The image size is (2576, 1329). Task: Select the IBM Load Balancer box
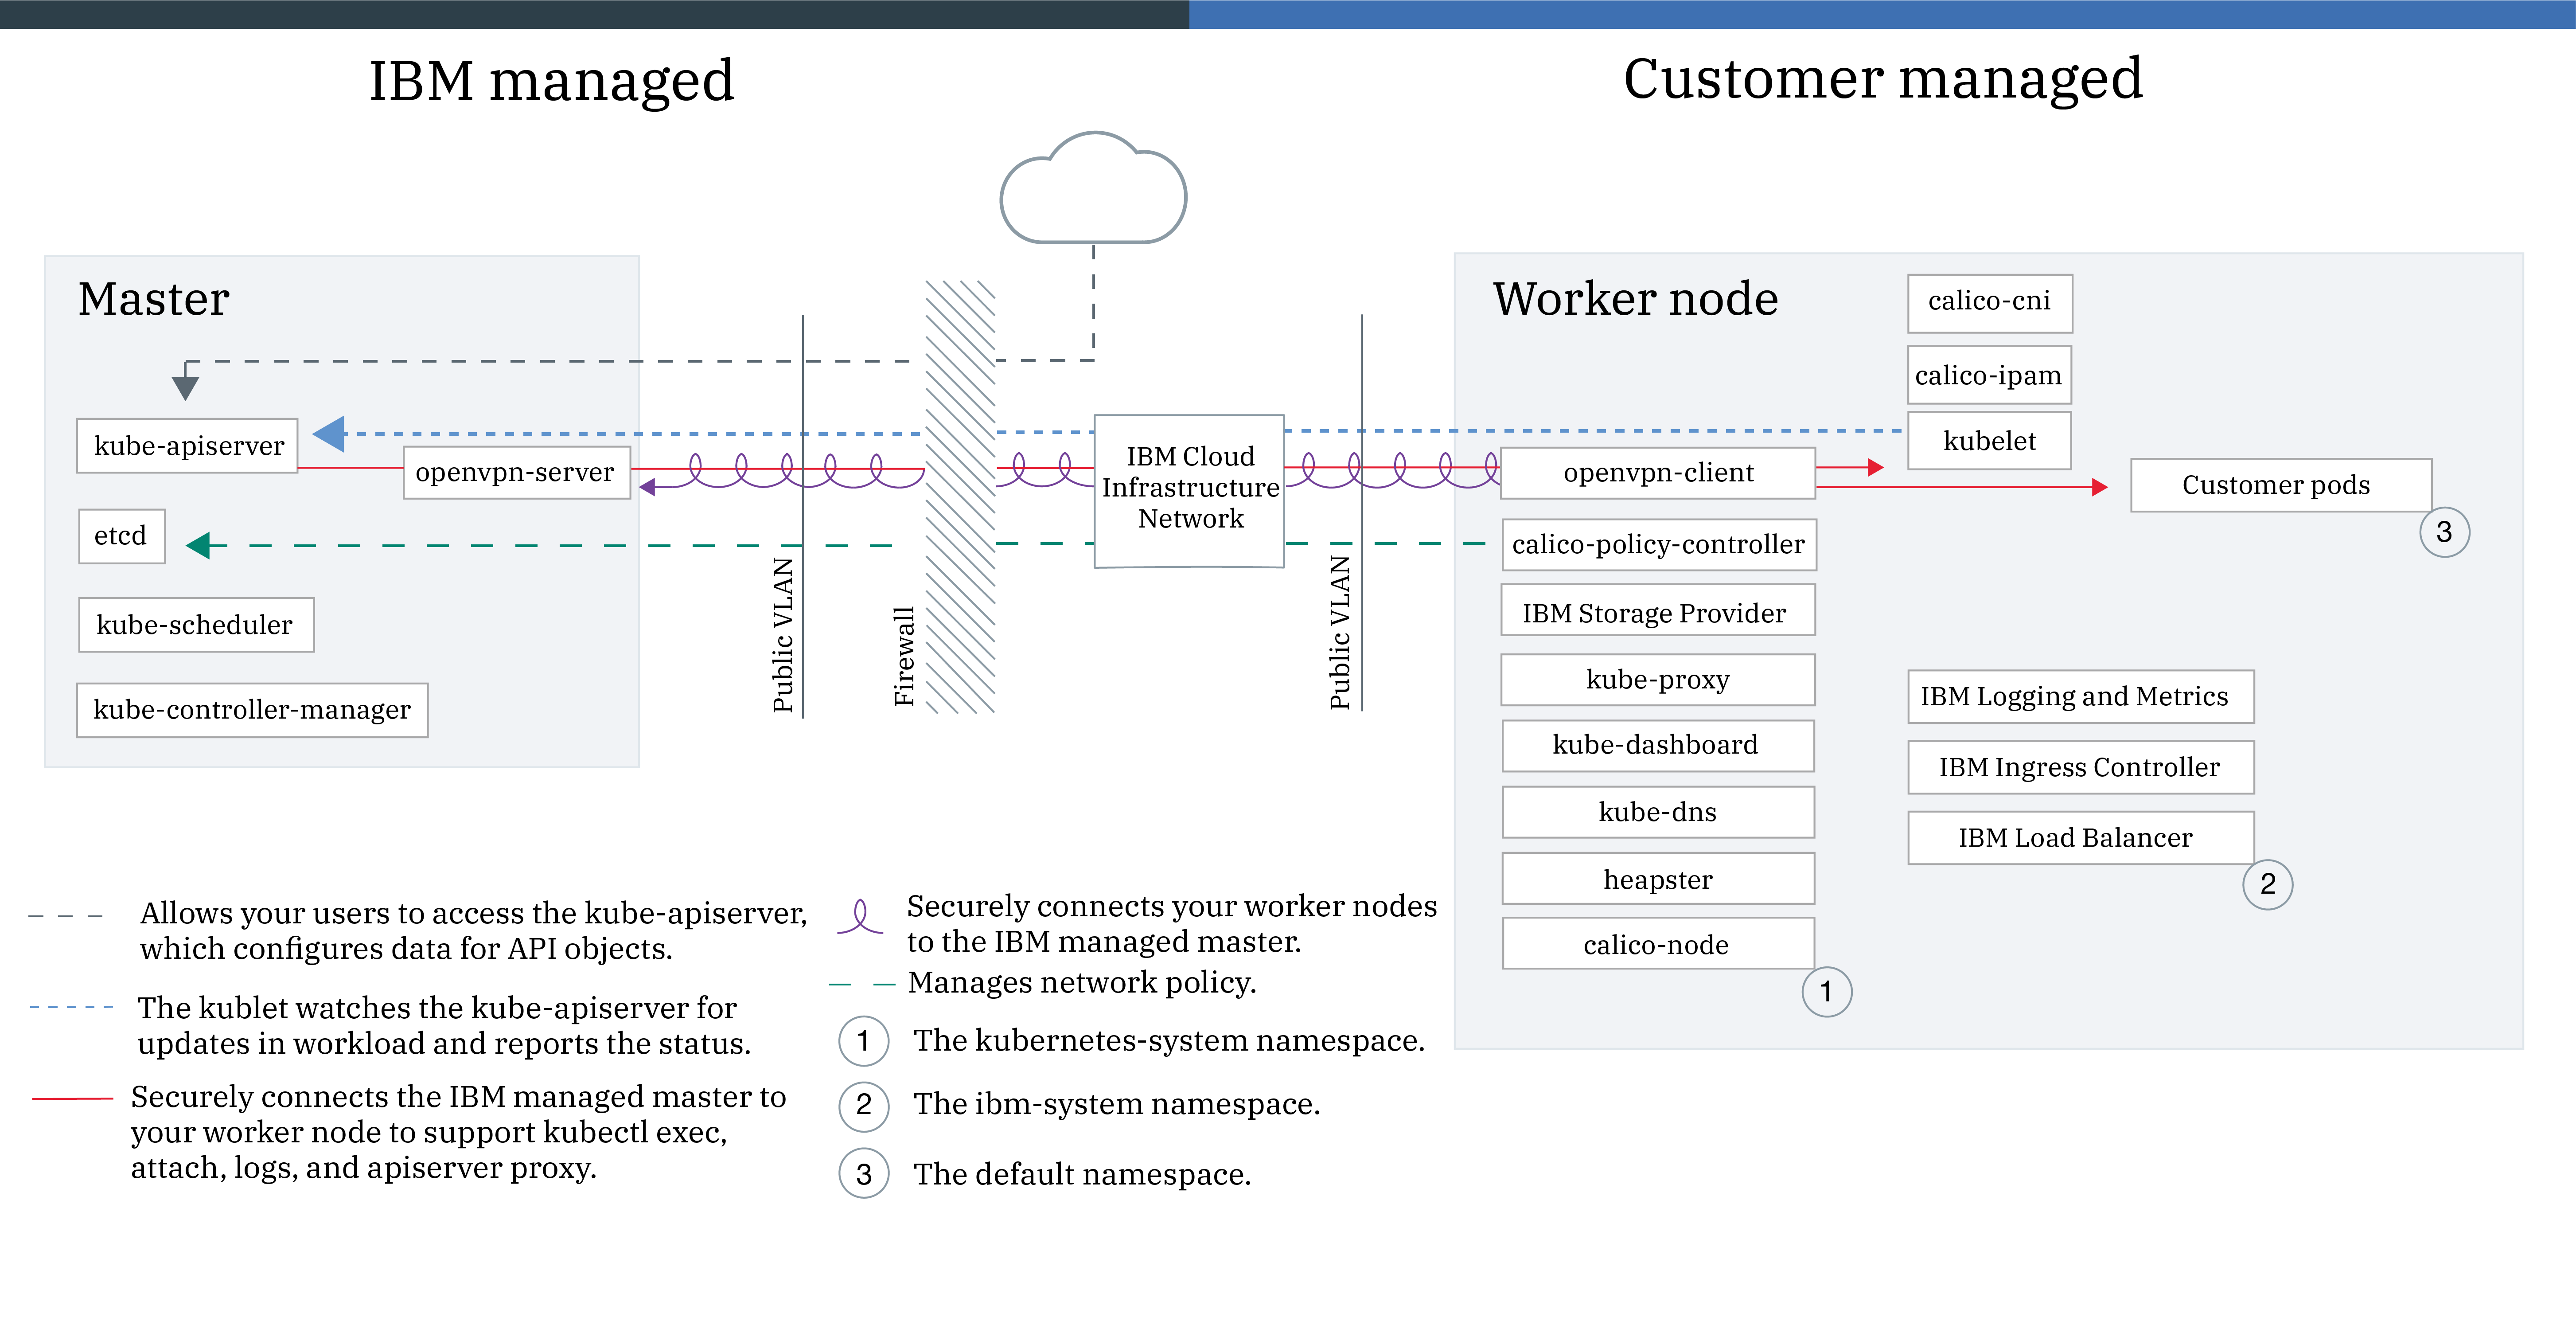pos(2080,838)
